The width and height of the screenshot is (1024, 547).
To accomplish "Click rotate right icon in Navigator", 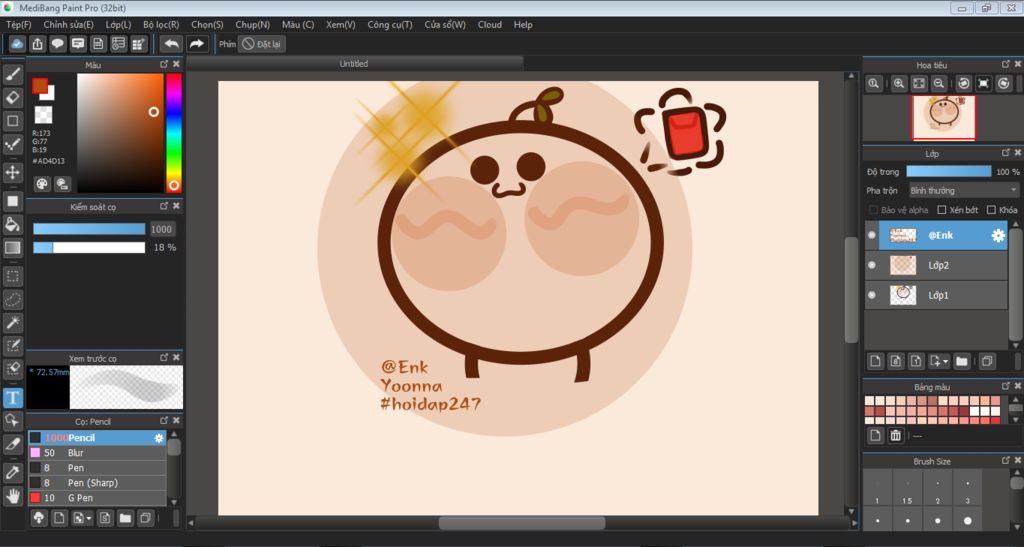I will coord(1004,84).
